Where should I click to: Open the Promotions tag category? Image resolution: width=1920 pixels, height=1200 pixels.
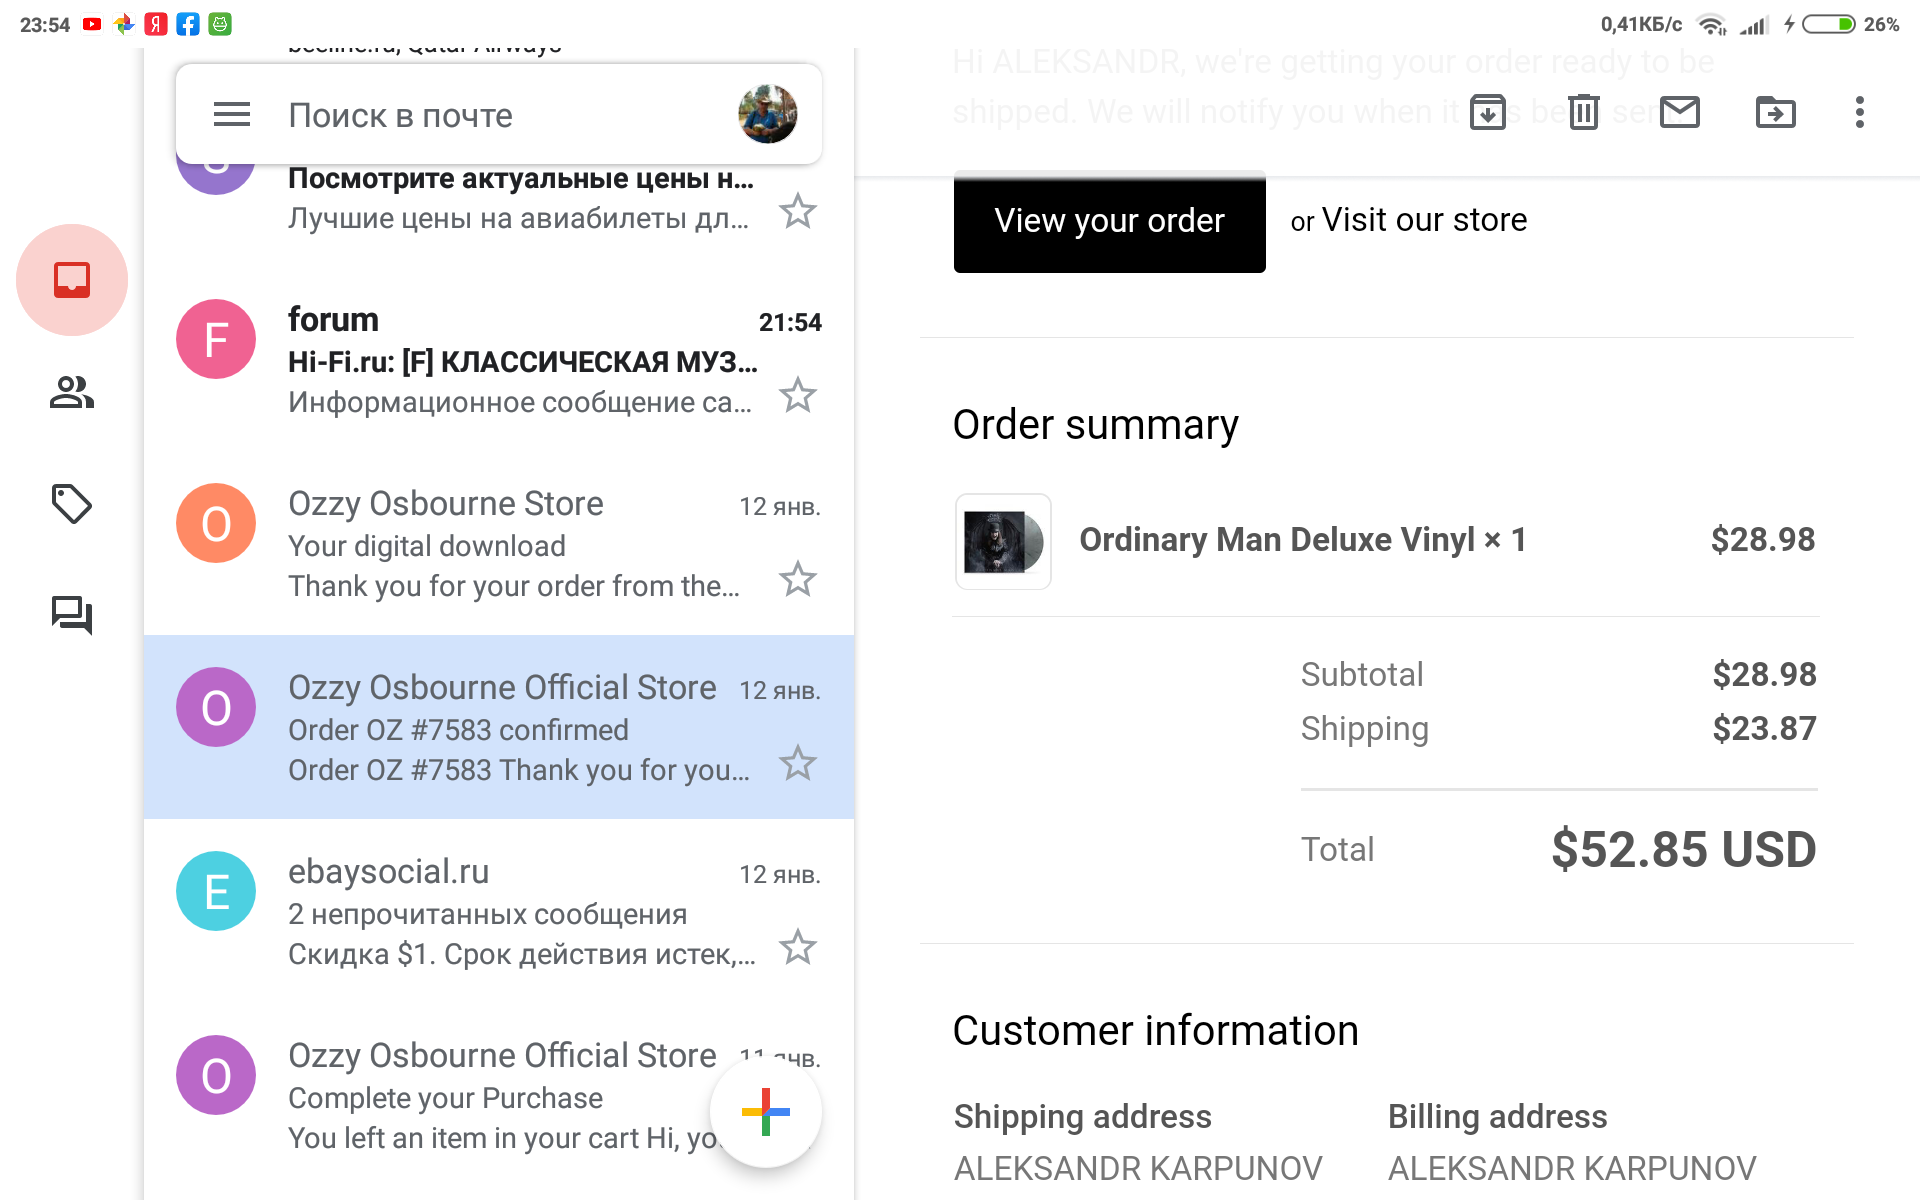pyautogui.click(x=72, y=504)
